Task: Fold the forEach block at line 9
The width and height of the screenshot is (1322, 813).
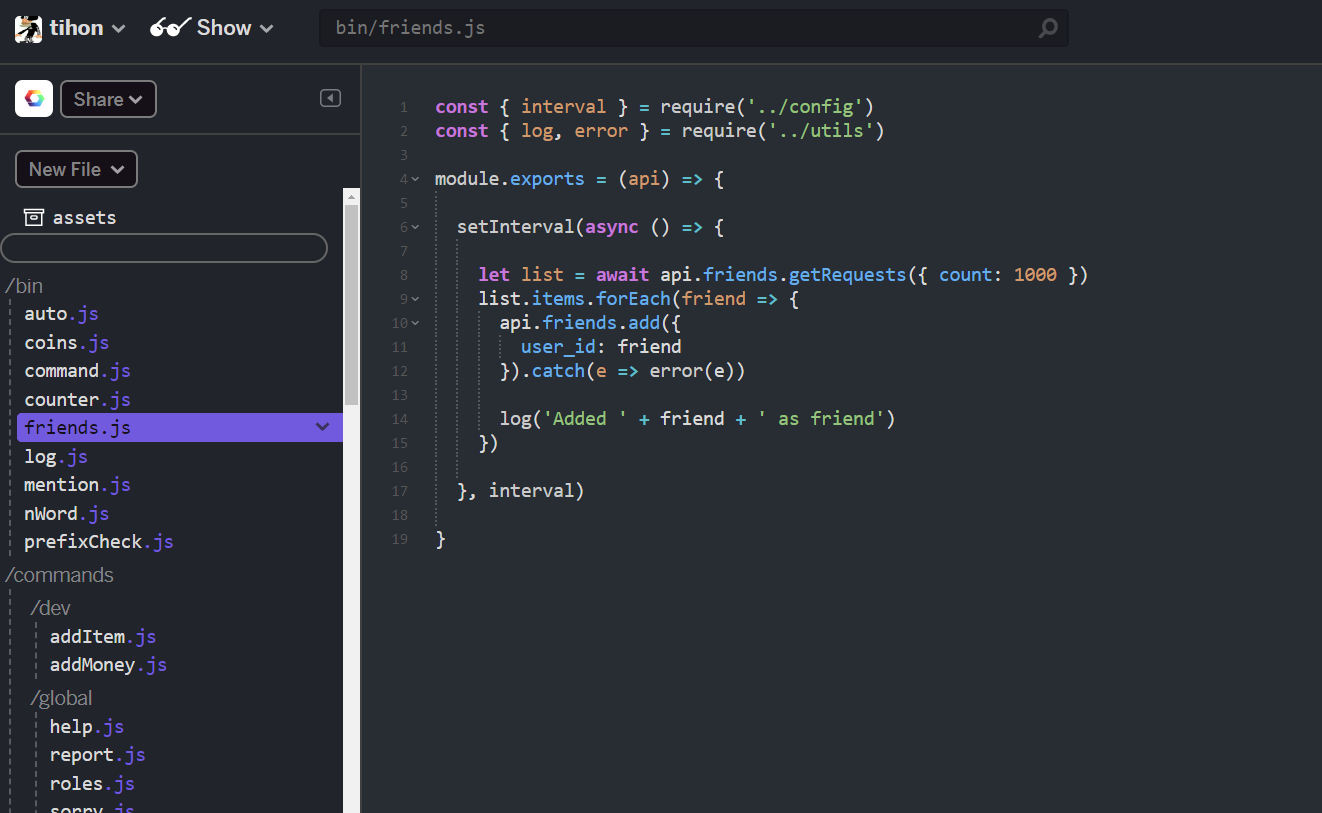Action: (x=415, y=299)
